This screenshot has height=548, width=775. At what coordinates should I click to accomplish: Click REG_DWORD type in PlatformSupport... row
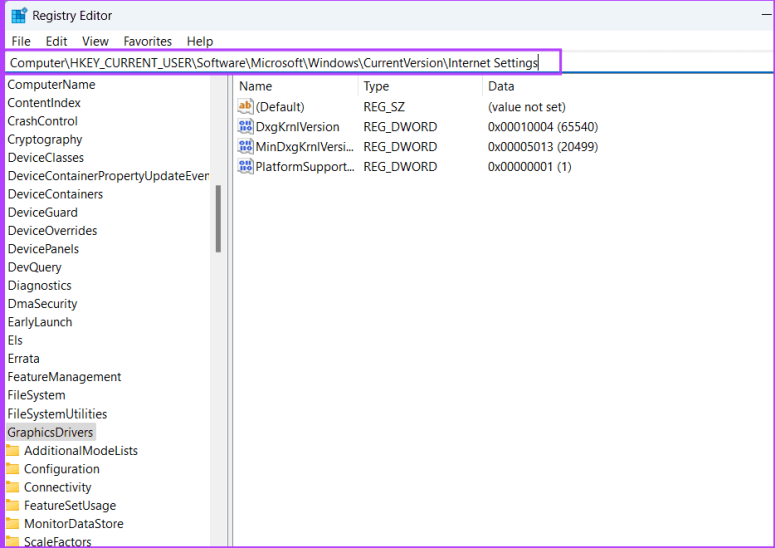click(x=400, y=167)
